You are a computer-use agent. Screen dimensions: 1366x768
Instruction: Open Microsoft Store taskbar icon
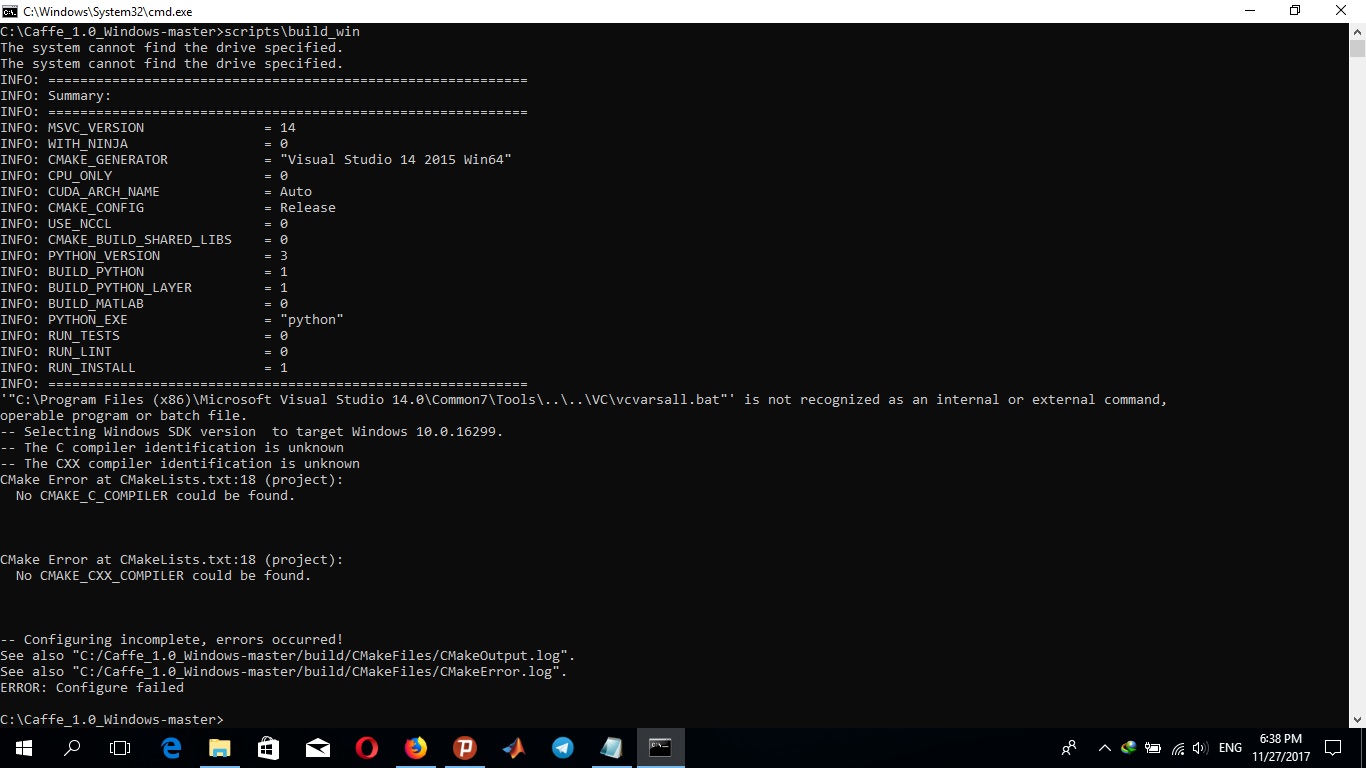click(269, 748)
